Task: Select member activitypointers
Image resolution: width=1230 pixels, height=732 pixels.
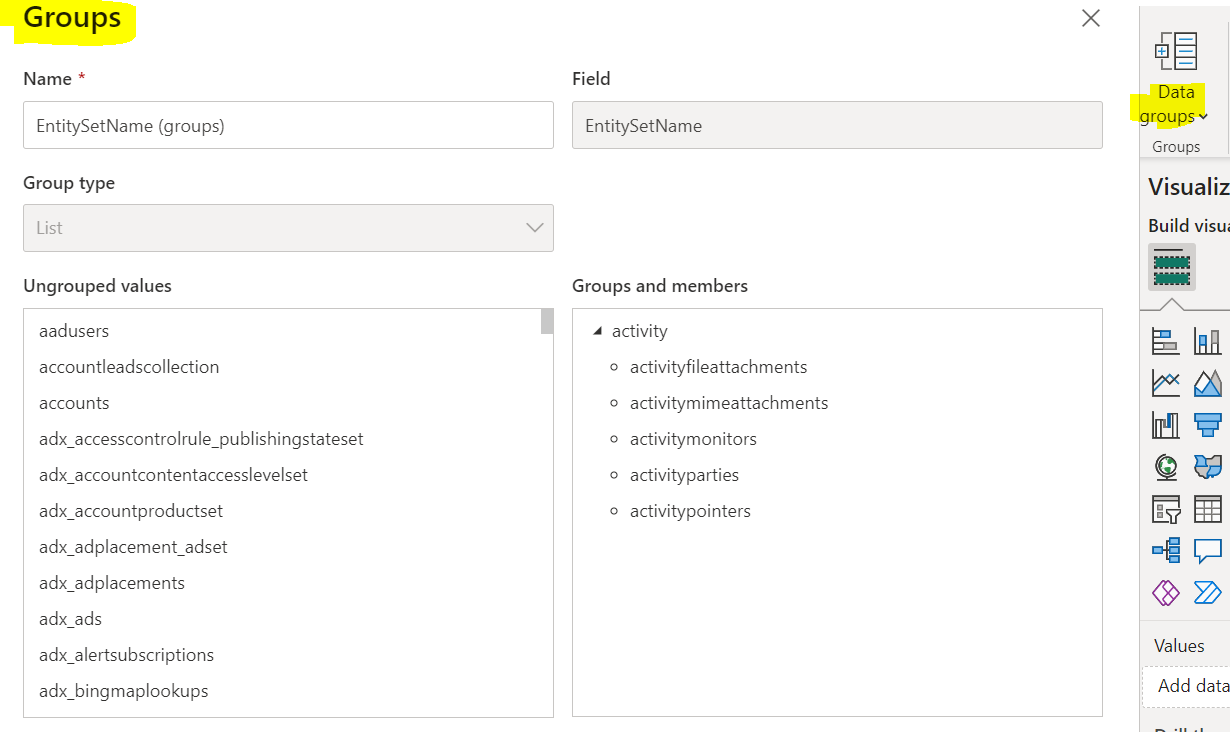Action: click(x=690, y=511)
